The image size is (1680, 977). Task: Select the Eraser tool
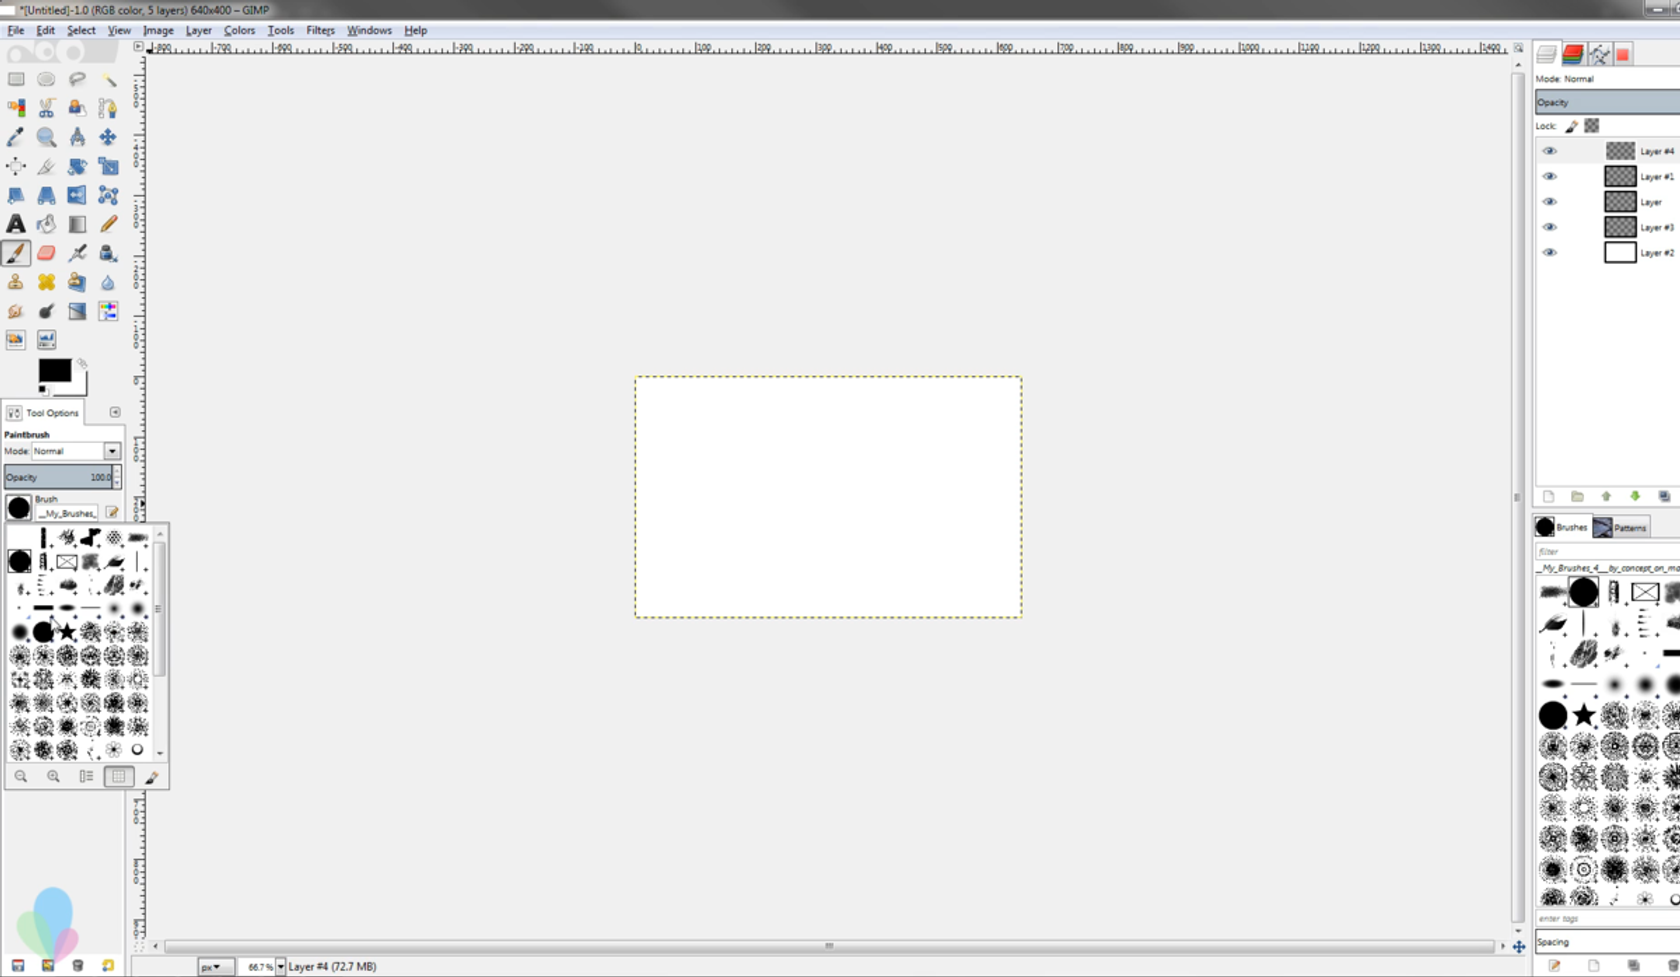[46, 253]
